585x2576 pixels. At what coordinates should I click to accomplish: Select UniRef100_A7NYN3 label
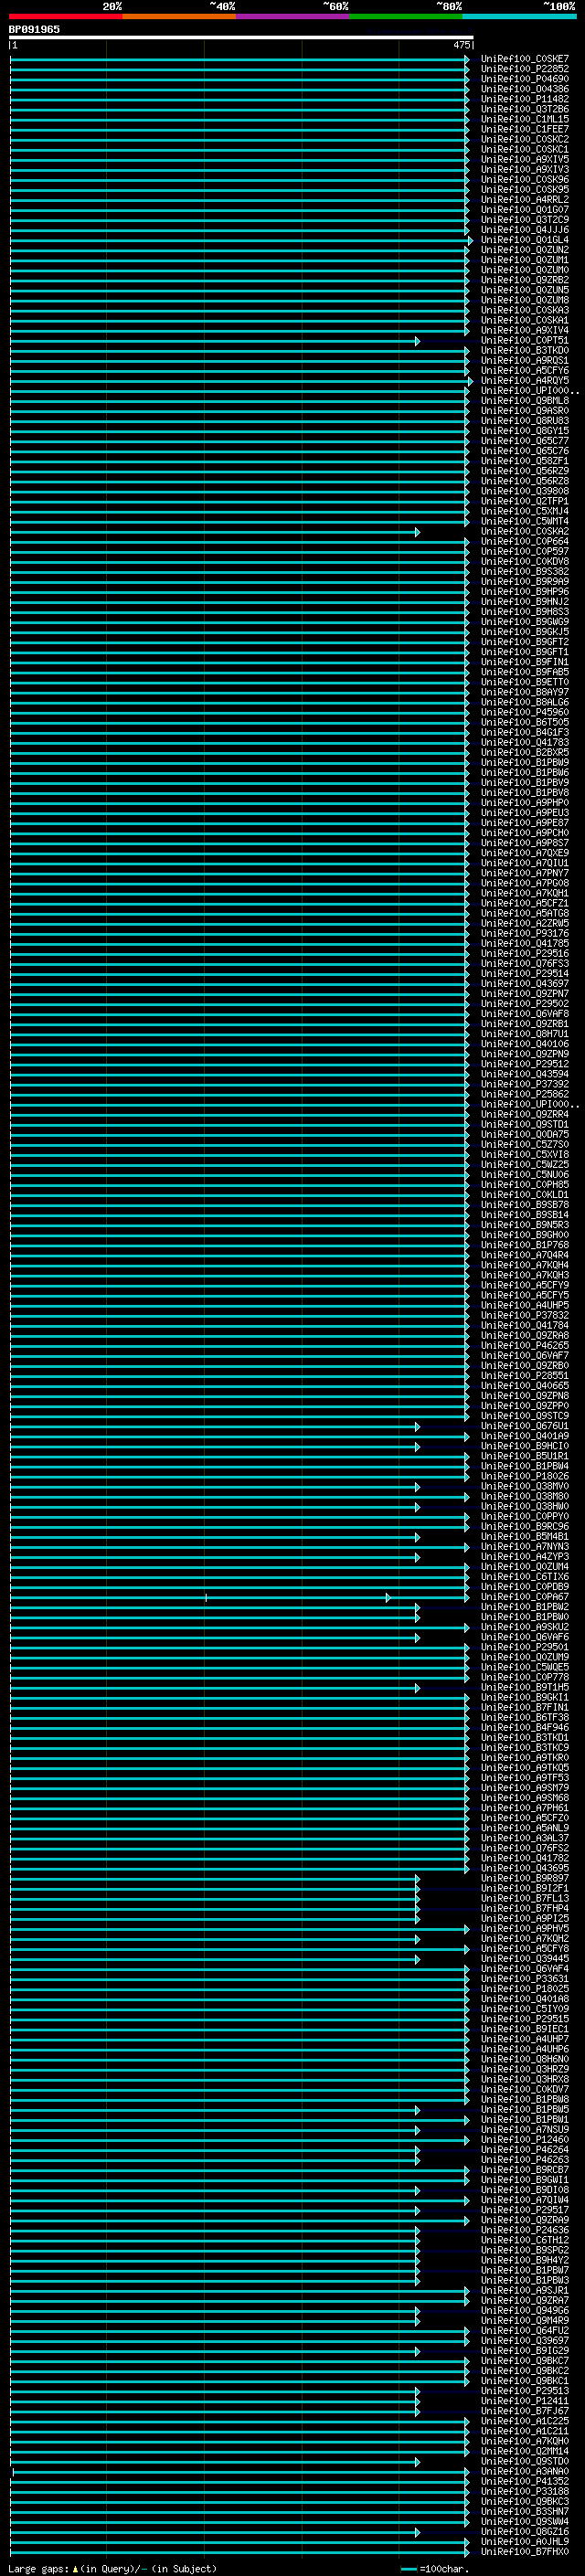[525, 1547]
